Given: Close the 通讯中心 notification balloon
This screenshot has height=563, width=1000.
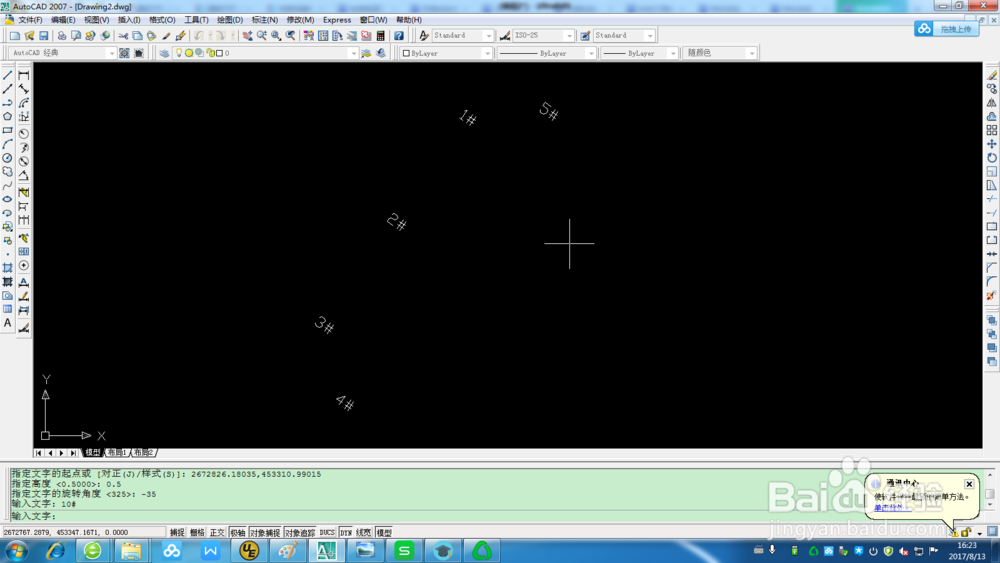Looking at the screenshot, I should (969, 484).
